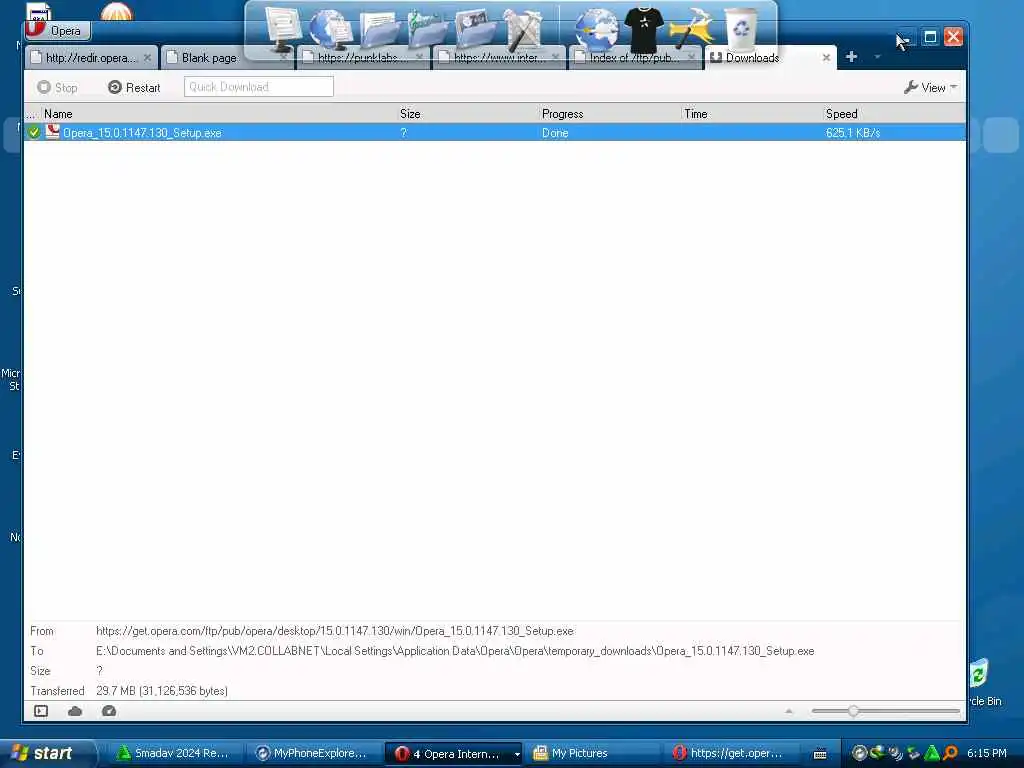
Task: Click the 6:15 PM clock
Action: [987, 753]
